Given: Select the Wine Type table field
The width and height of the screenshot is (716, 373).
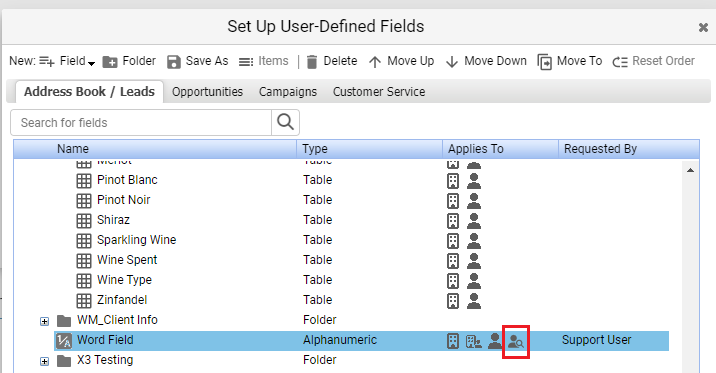Looking at the screenshot, I should pos(124,280).
